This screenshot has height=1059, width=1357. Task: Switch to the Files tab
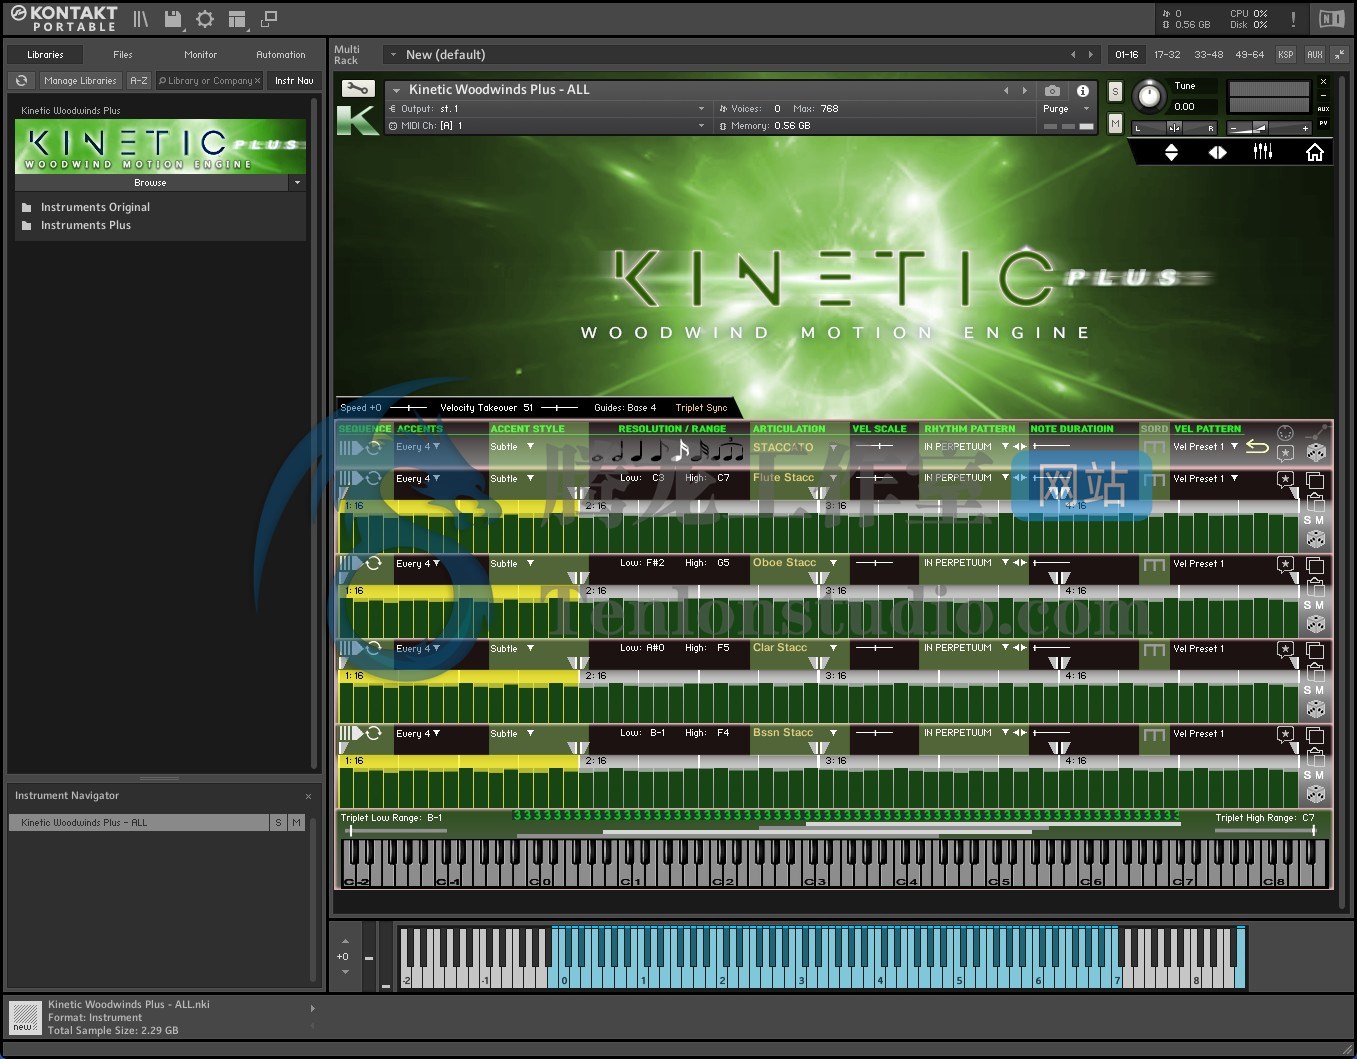123,55
